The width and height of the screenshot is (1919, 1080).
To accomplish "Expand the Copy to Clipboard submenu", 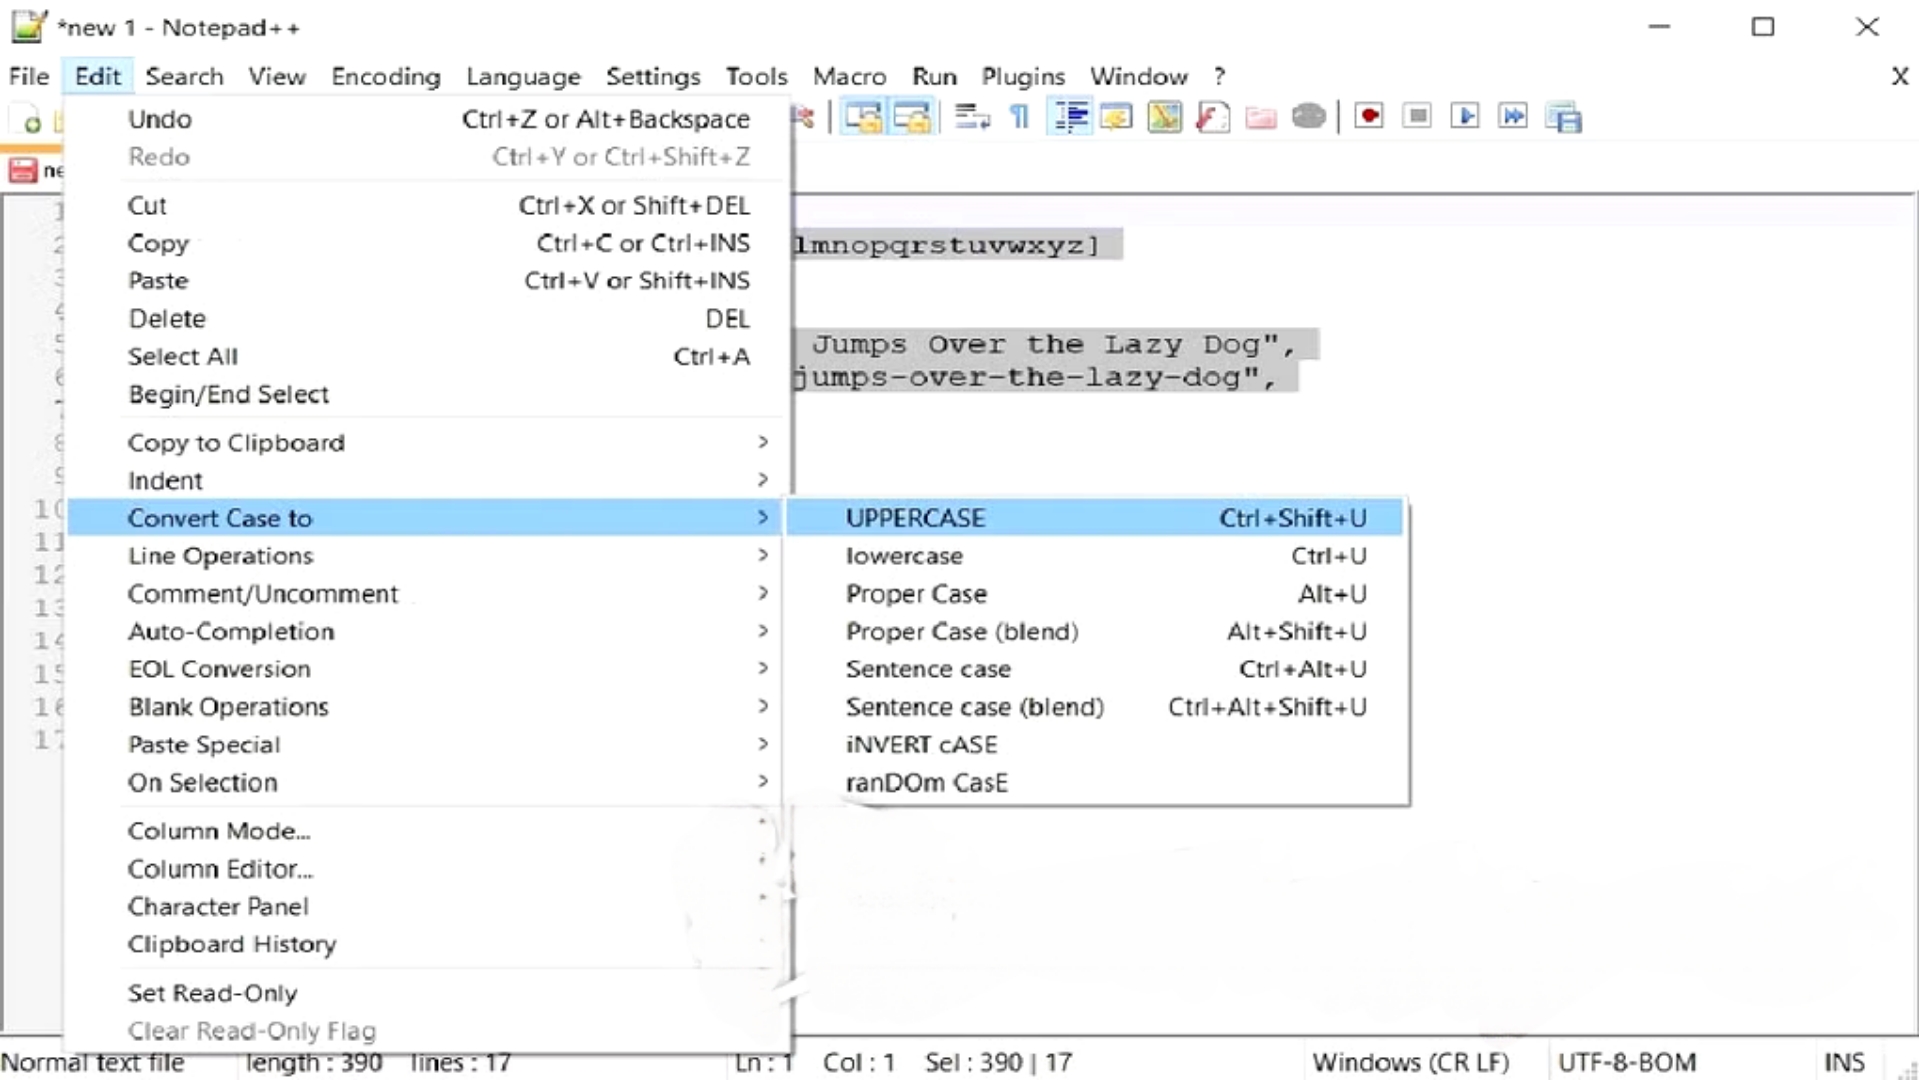I will click(x=236, y=442).
